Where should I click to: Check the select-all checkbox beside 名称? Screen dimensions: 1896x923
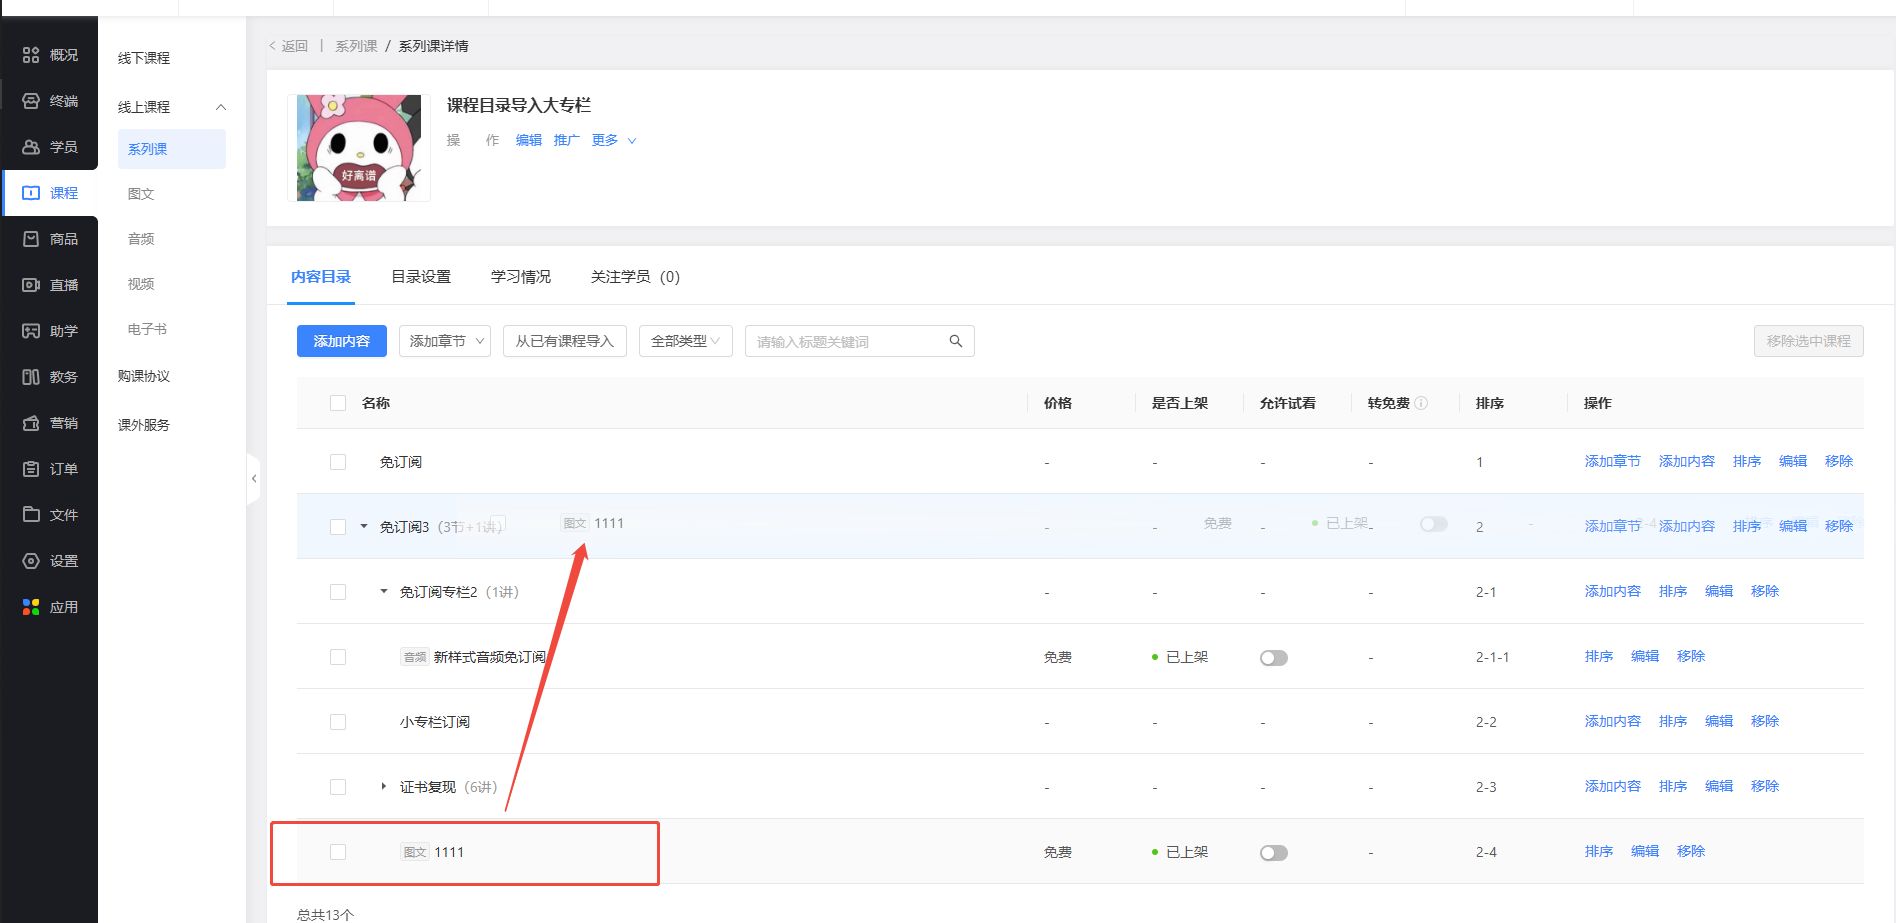point(338,403)
